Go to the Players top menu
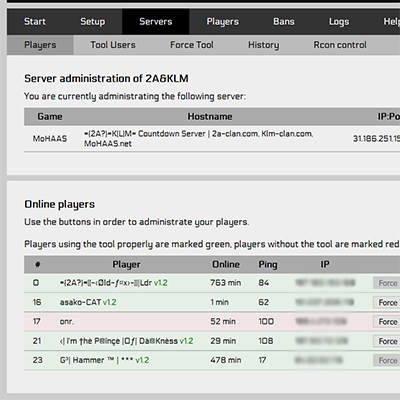 pos(222,22)
